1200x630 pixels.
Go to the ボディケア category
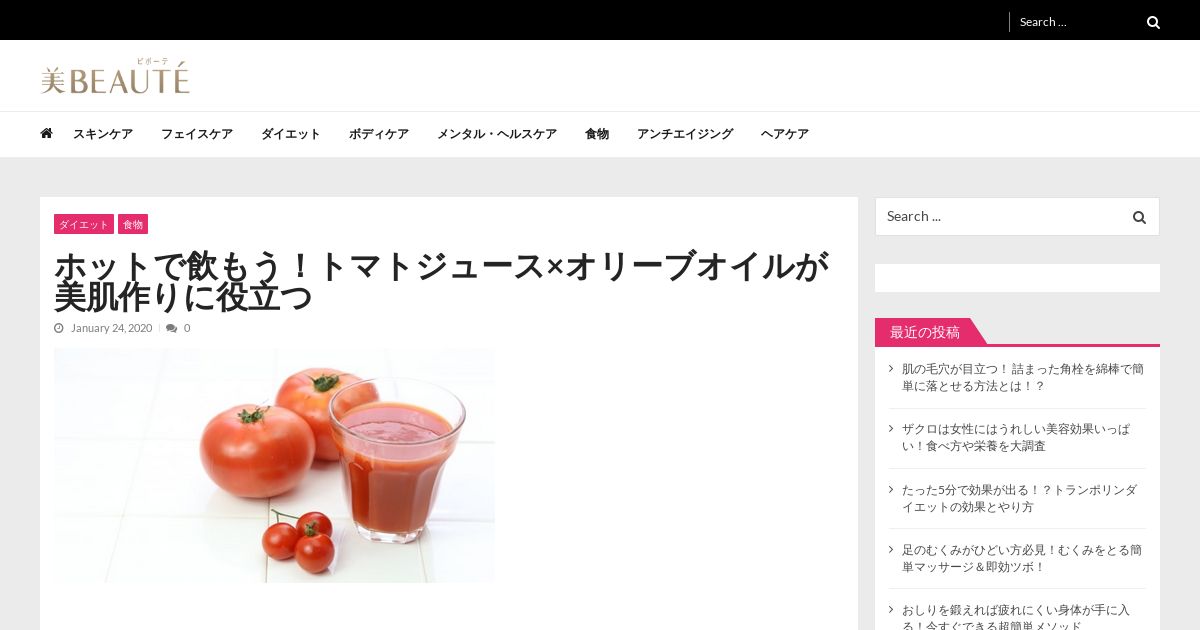point(379,134)
